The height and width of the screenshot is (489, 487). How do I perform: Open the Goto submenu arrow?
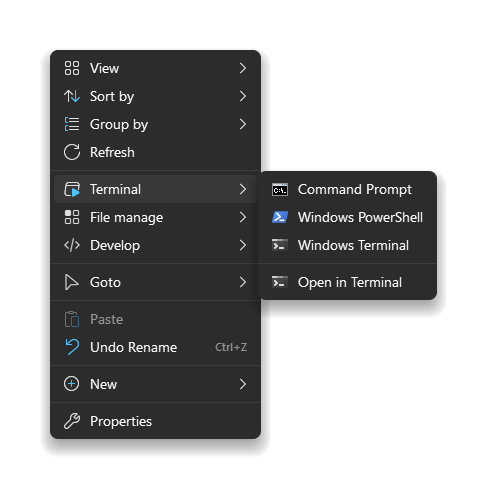tap(243, 282)
